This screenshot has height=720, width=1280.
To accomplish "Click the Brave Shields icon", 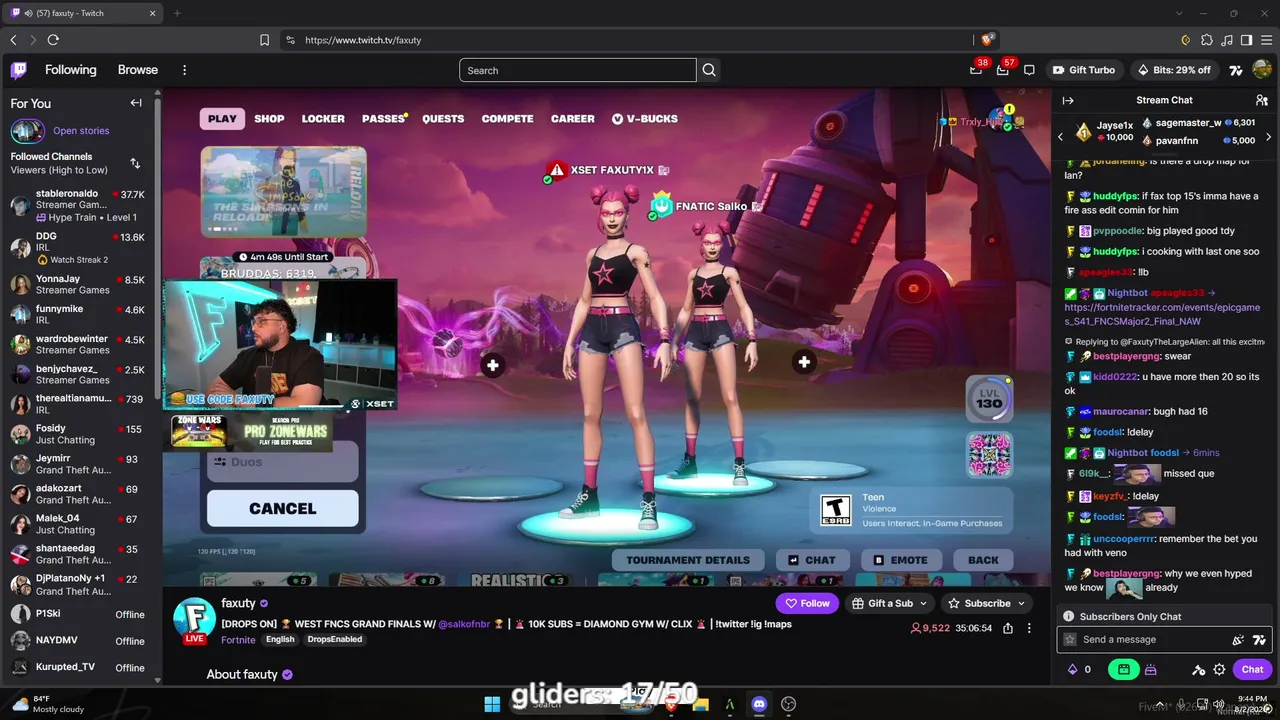I will pyautogui.click(x=987, y=40).
